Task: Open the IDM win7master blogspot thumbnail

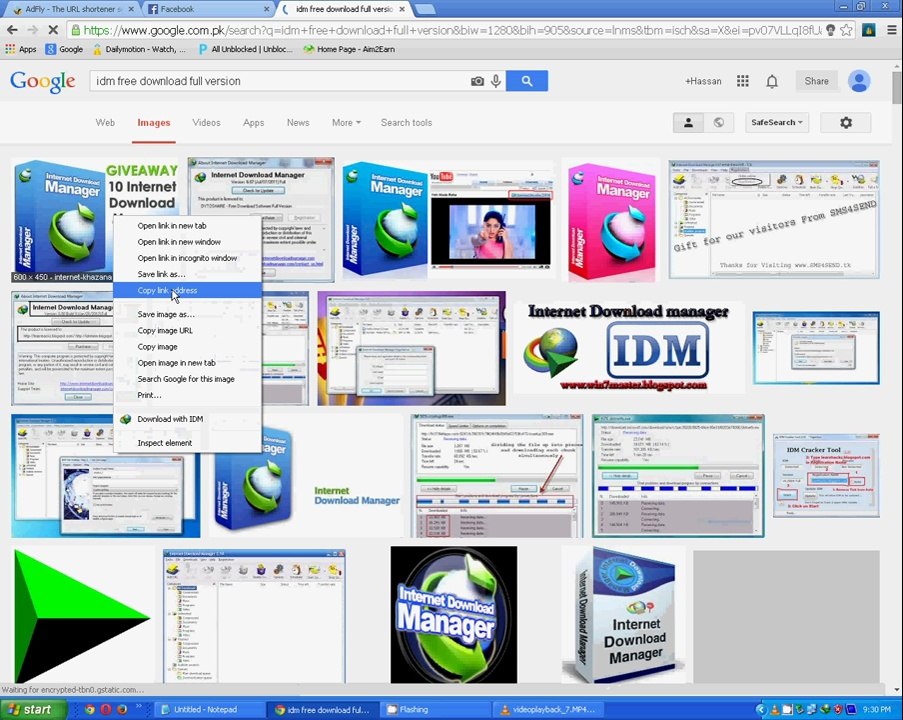Action: coord(629,348)
